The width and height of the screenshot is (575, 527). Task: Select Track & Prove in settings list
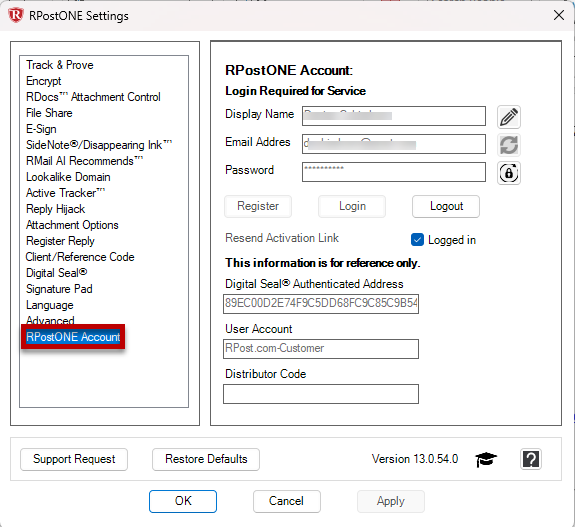coord(60,65)
